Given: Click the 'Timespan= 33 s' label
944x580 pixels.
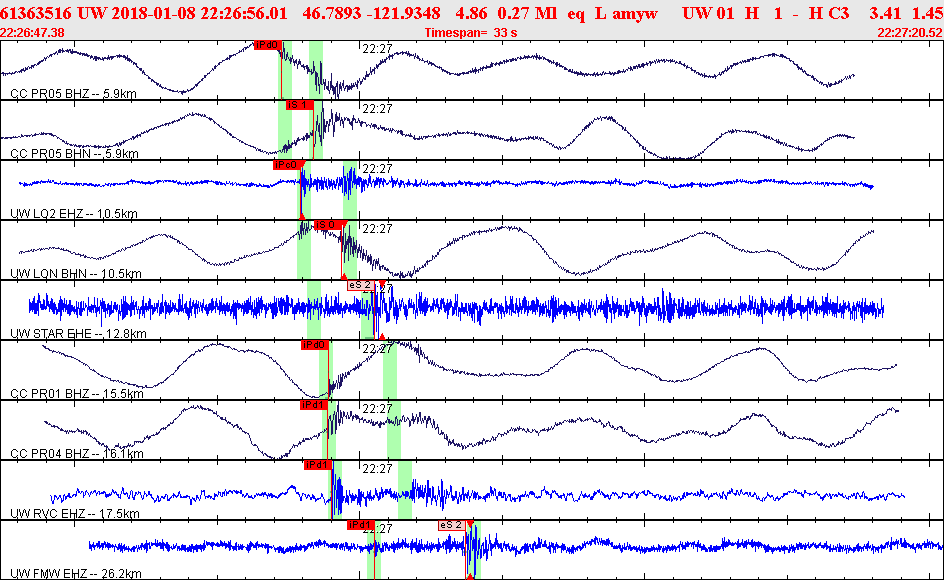Looking at the screenshot, I should [471, 33].
